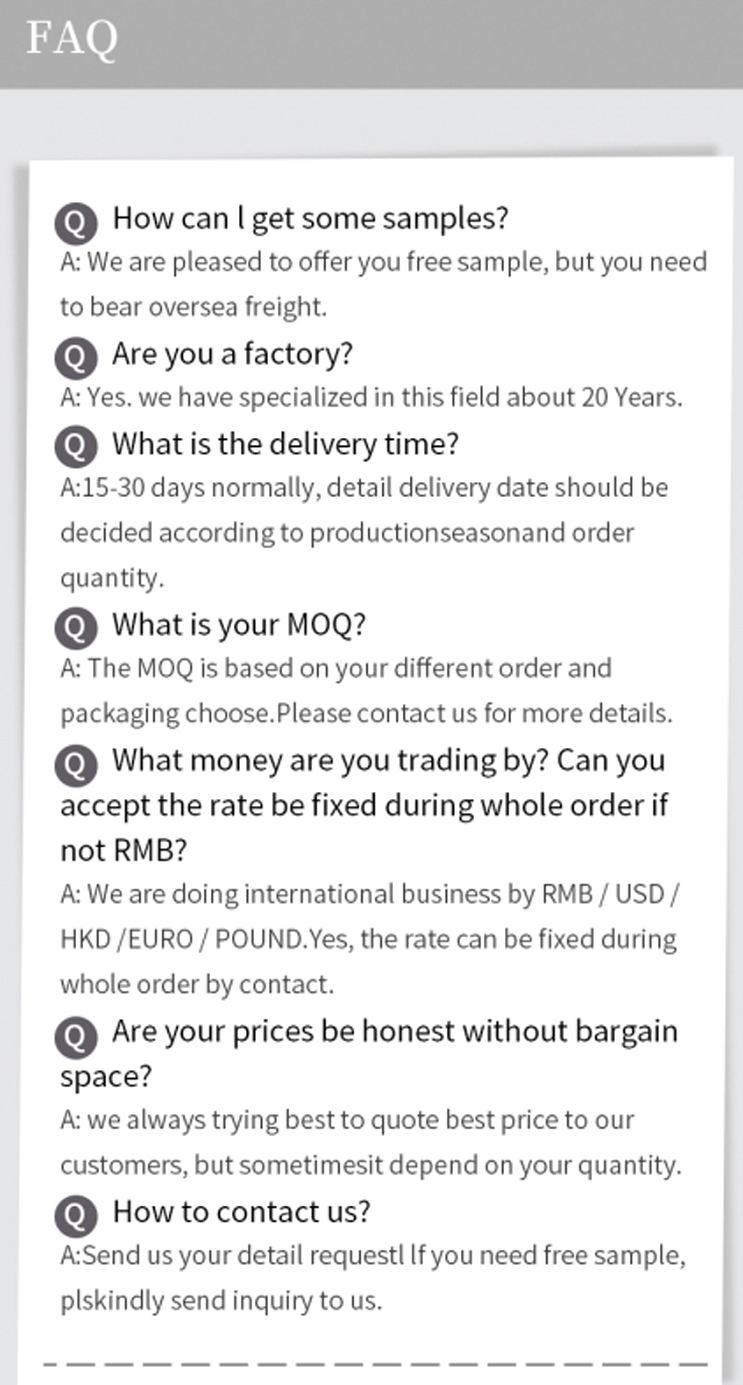Click the Q icon beside the trading money question
The height and width of the screenshot is (1385, 743).
(76, 764)
